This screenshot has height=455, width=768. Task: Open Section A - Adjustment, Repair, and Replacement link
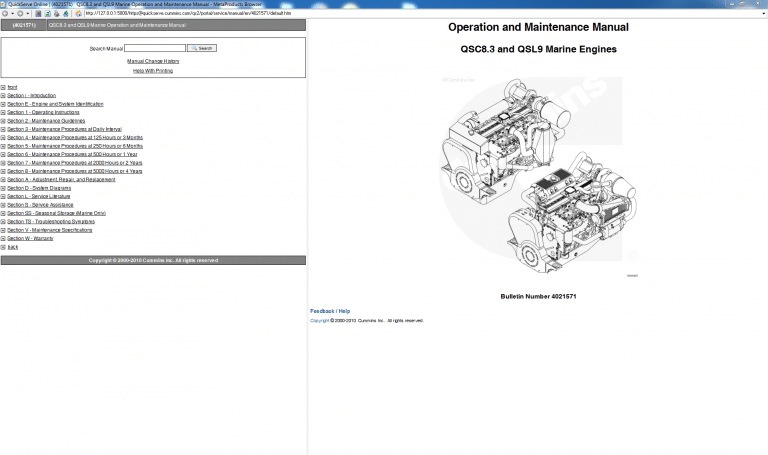click(x=61, y=179)
